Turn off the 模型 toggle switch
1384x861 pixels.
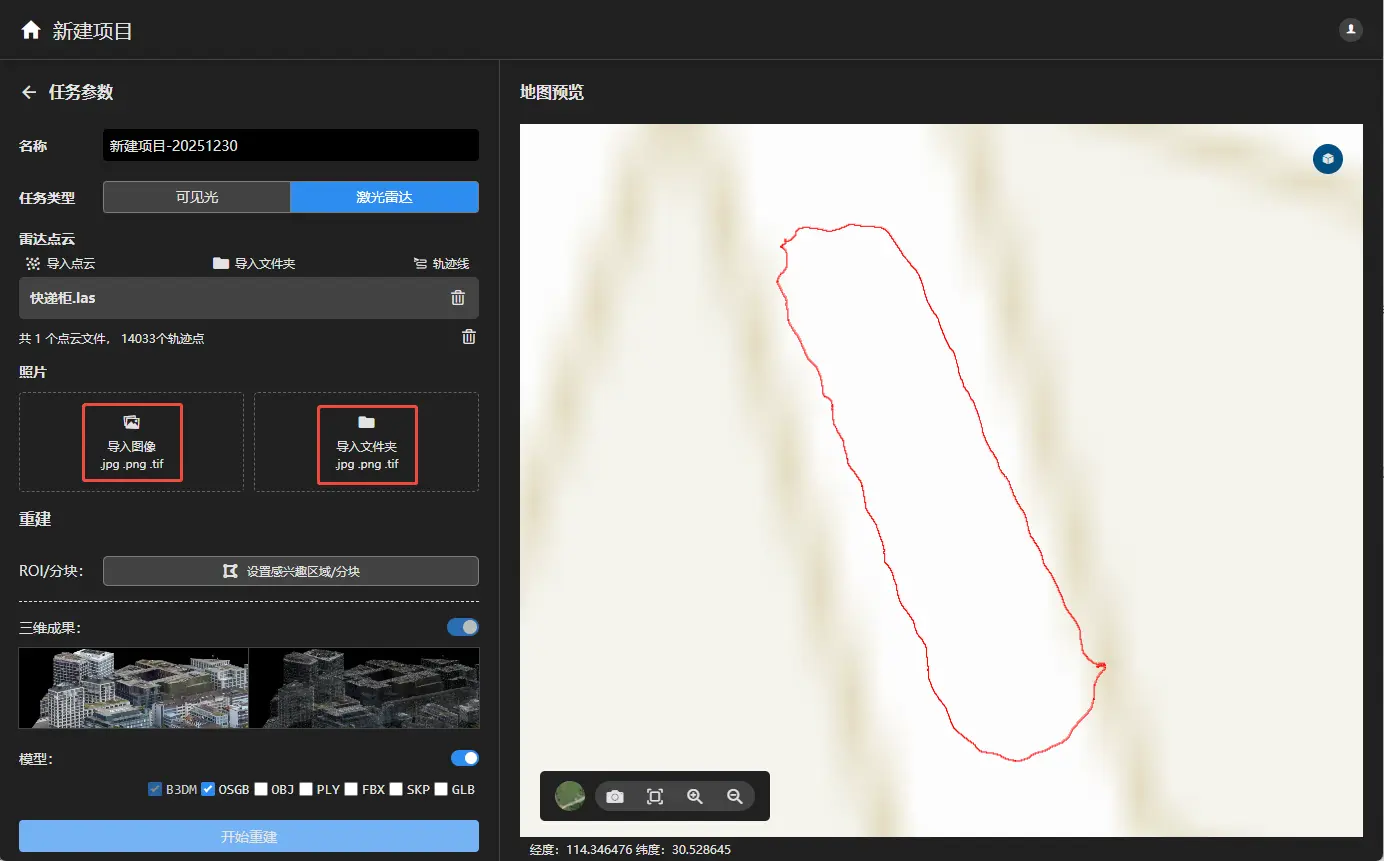point(465,758)
